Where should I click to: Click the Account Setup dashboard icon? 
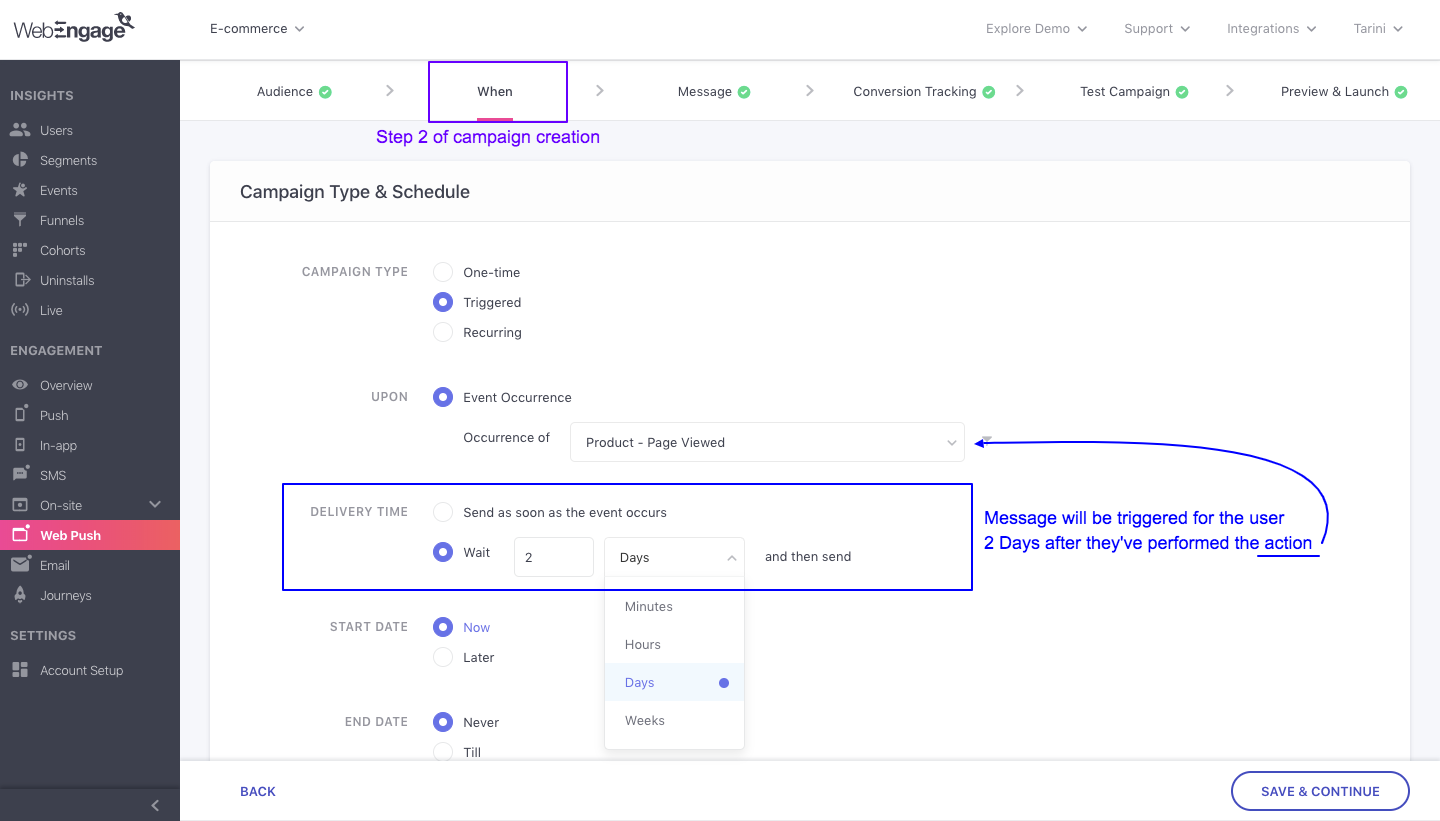click(x=20, y=670)
